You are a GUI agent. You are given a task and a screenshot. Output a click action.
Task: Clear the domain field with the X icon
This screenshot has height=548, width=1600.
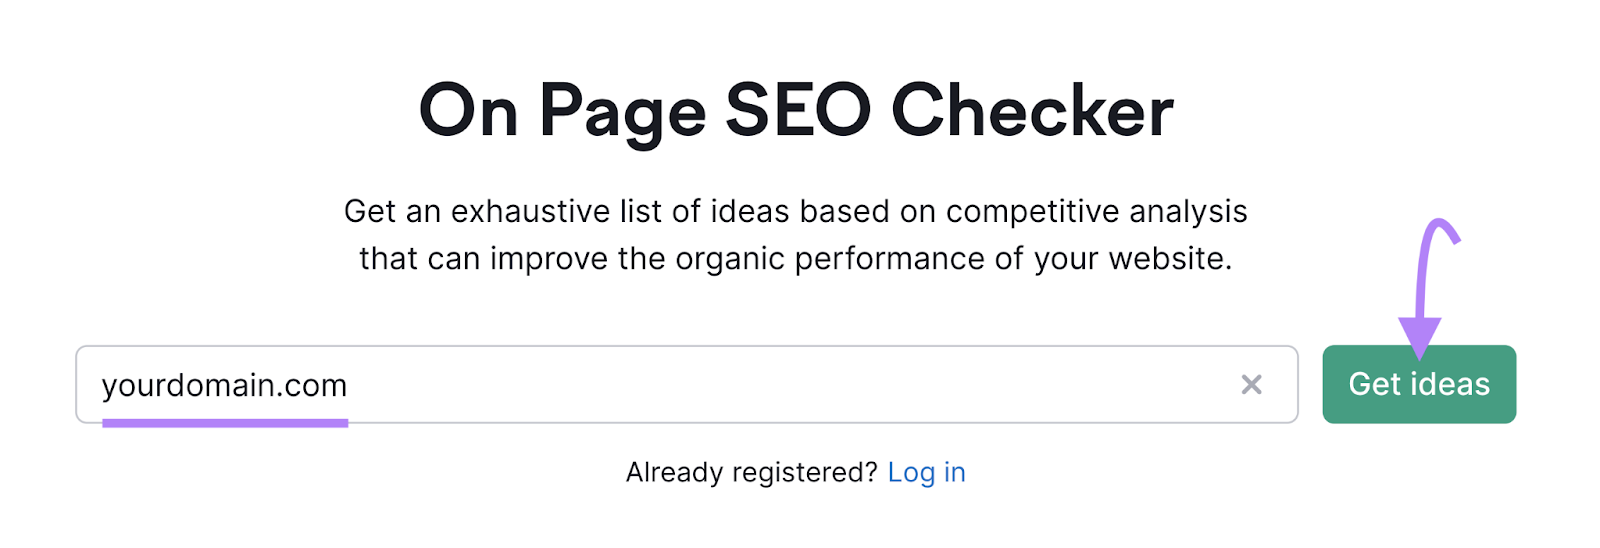[x=1251, y=385]
